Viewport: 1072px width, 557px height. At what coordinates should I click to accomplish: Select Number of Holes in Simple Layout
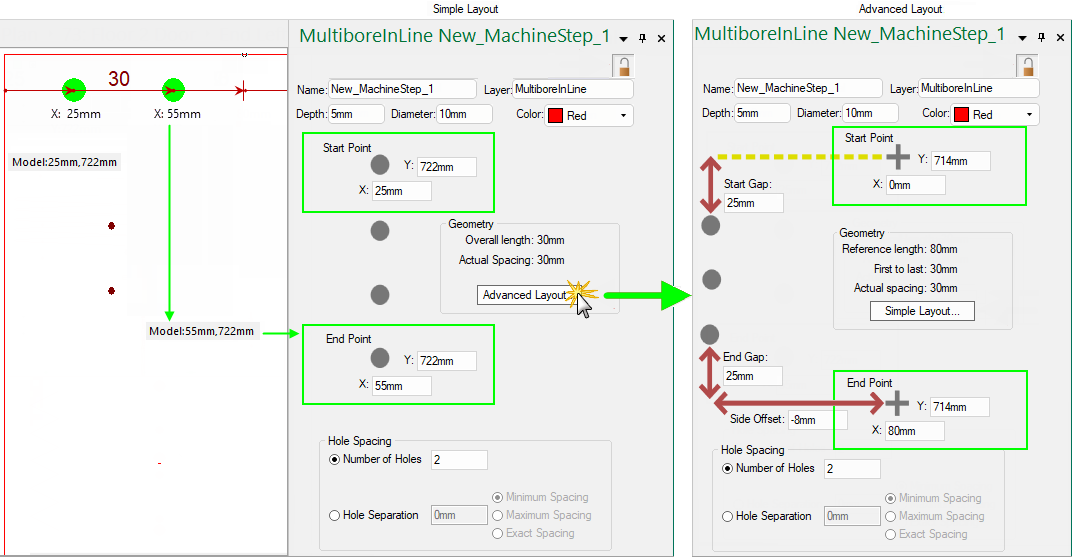[x=335, y=460]
